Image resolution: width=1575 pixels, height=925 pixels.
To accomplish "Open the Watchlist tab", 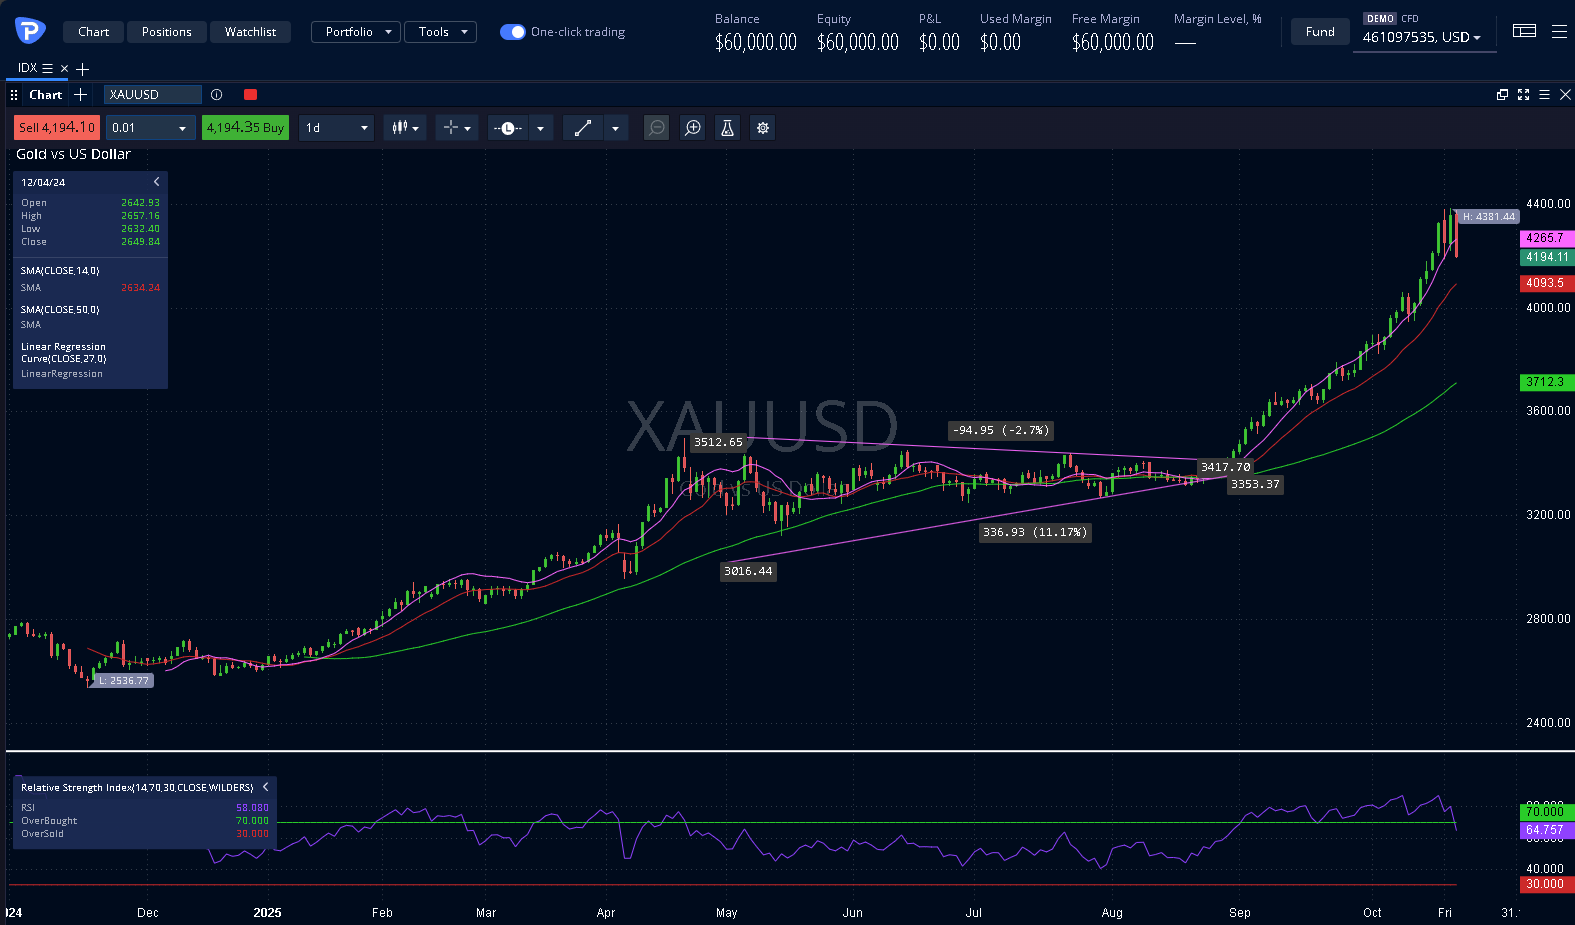I will pyautogui.click(x=250, y=32).
